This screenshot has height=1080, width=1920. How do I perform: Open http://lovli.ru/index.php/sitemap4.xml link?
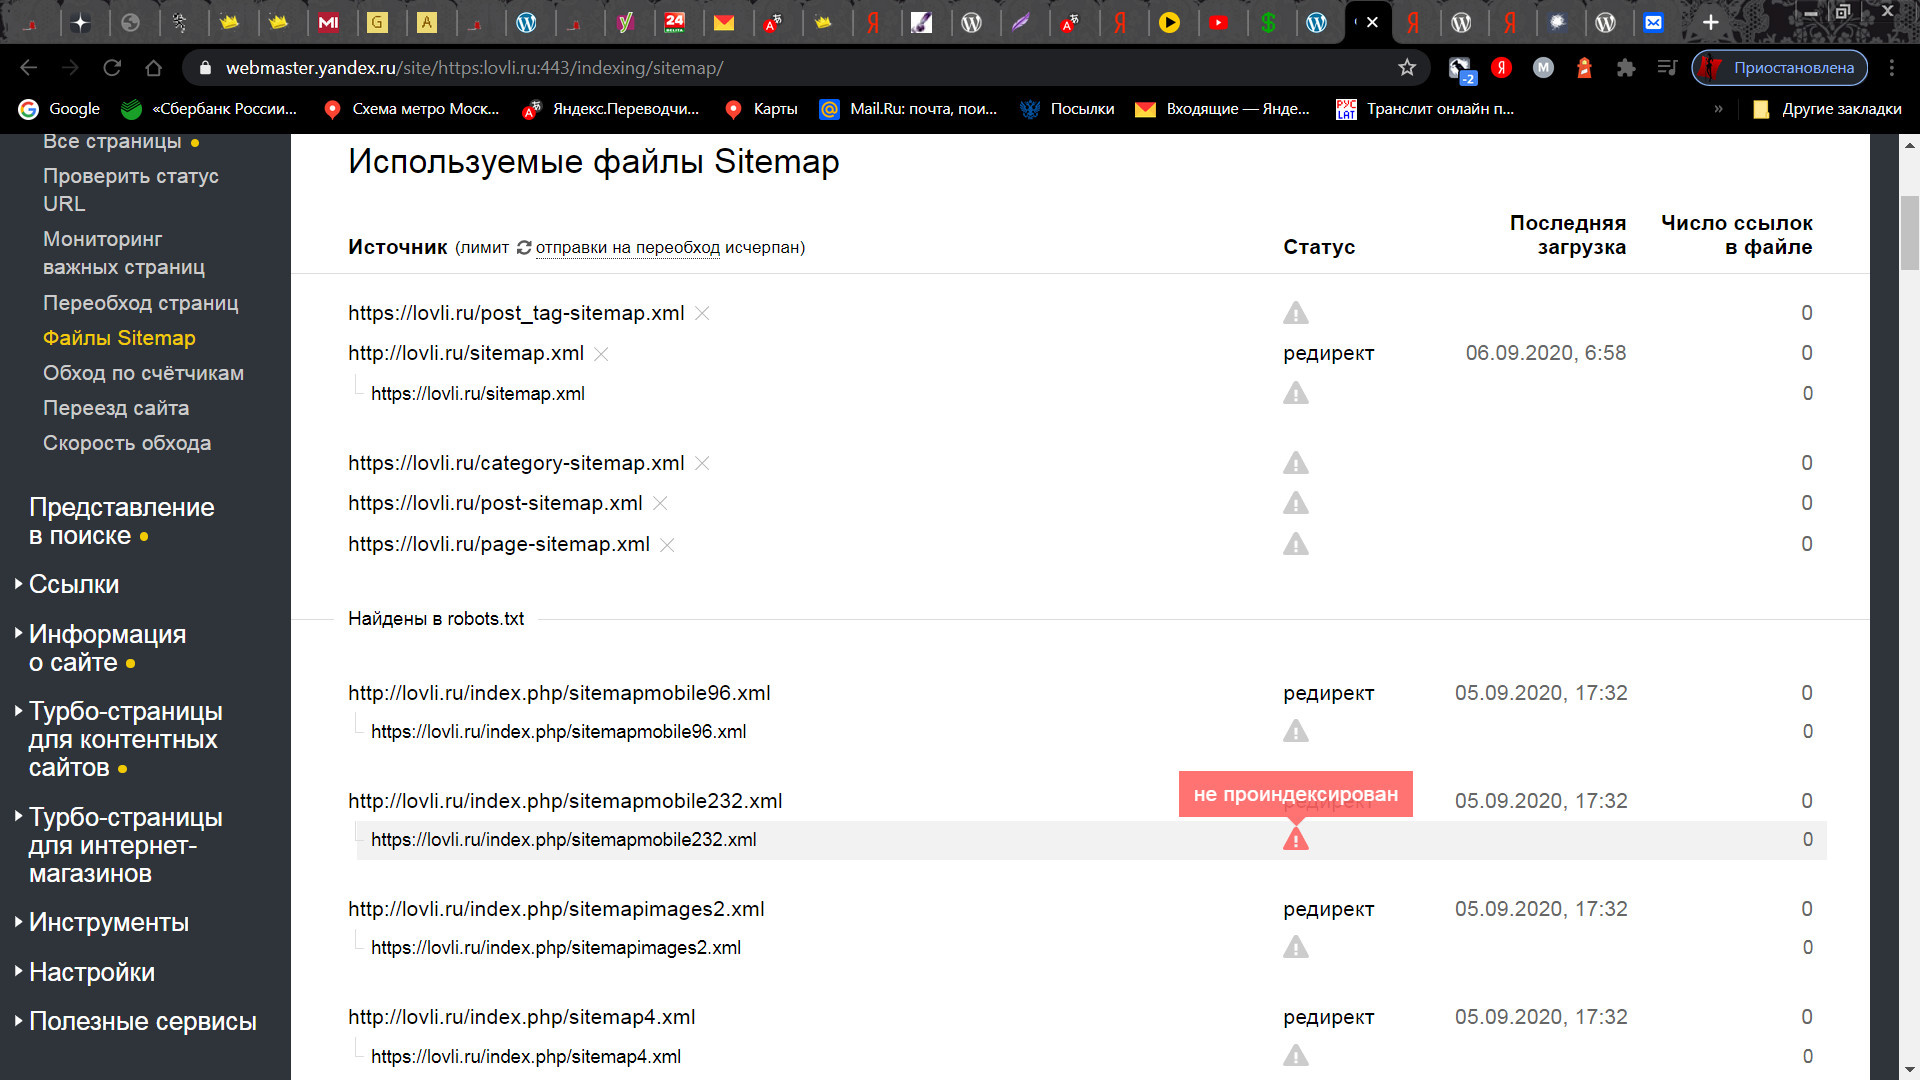[521, 1017]
